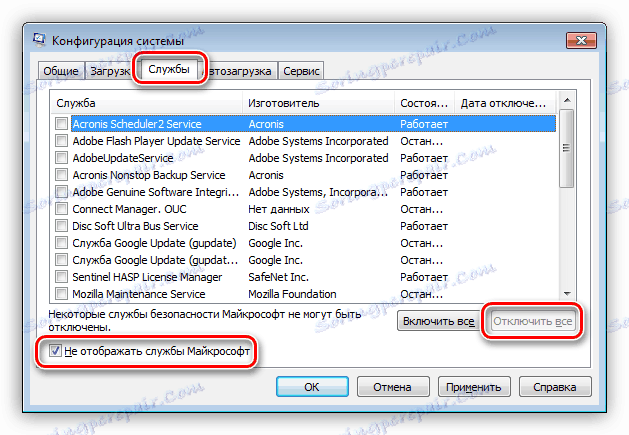Image resolution: width=629 pixels, height=435 pixels.
Task: Click the Применить button
Action: click(474, 387)
